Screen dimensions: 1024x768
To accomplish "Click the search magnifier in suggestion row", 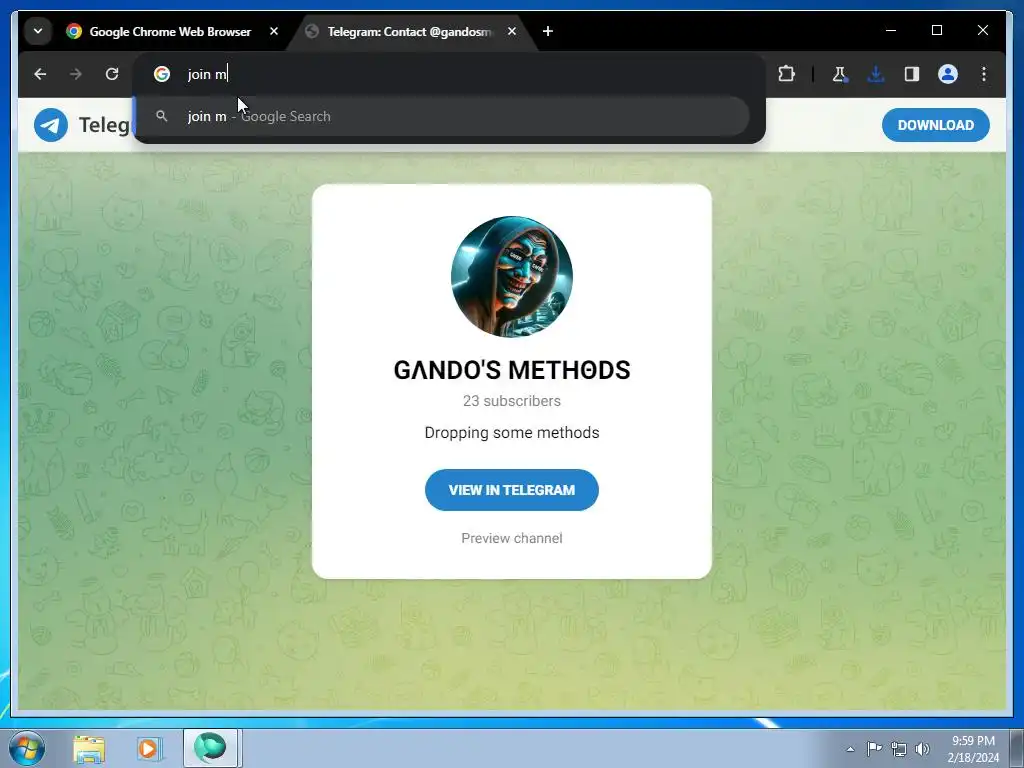I will click(162, 116).
